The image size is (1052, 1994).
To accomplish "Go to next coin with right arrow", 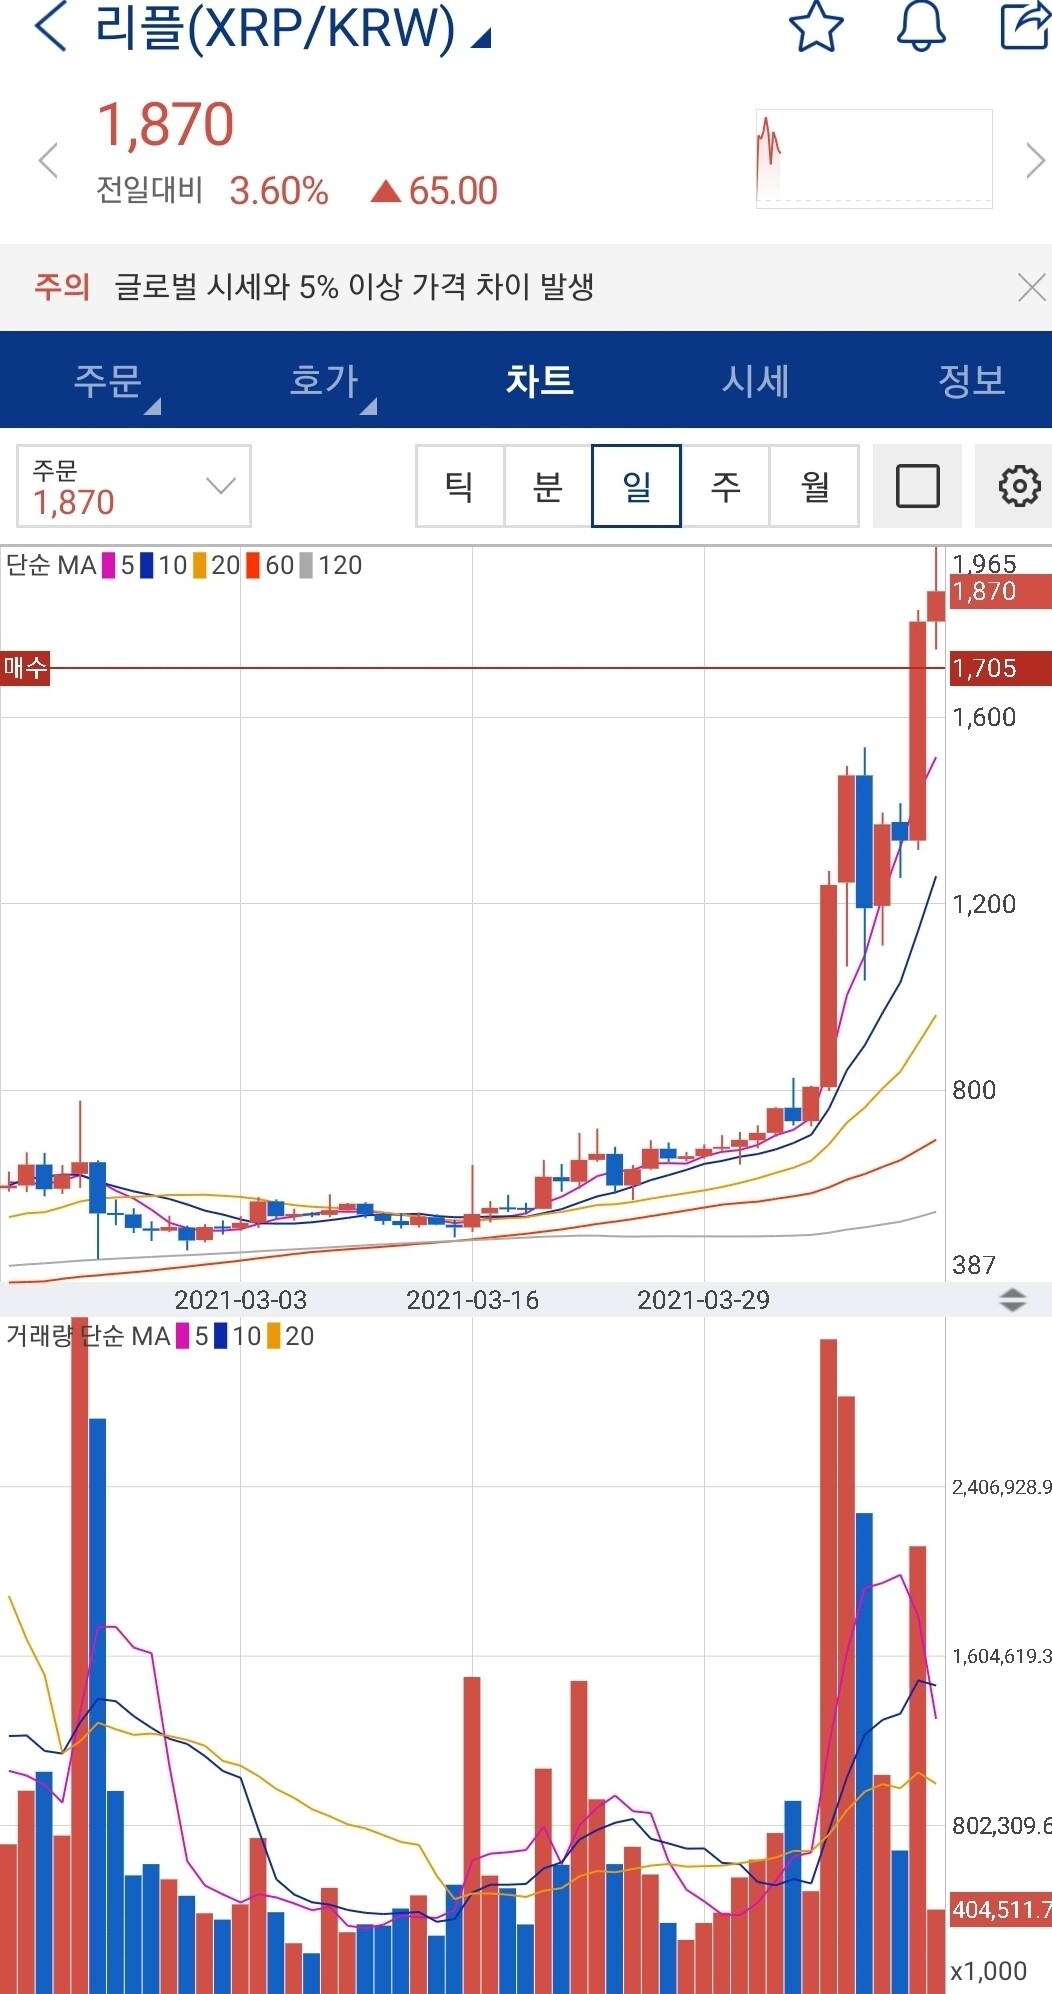I will click(x=1034, y=161).
